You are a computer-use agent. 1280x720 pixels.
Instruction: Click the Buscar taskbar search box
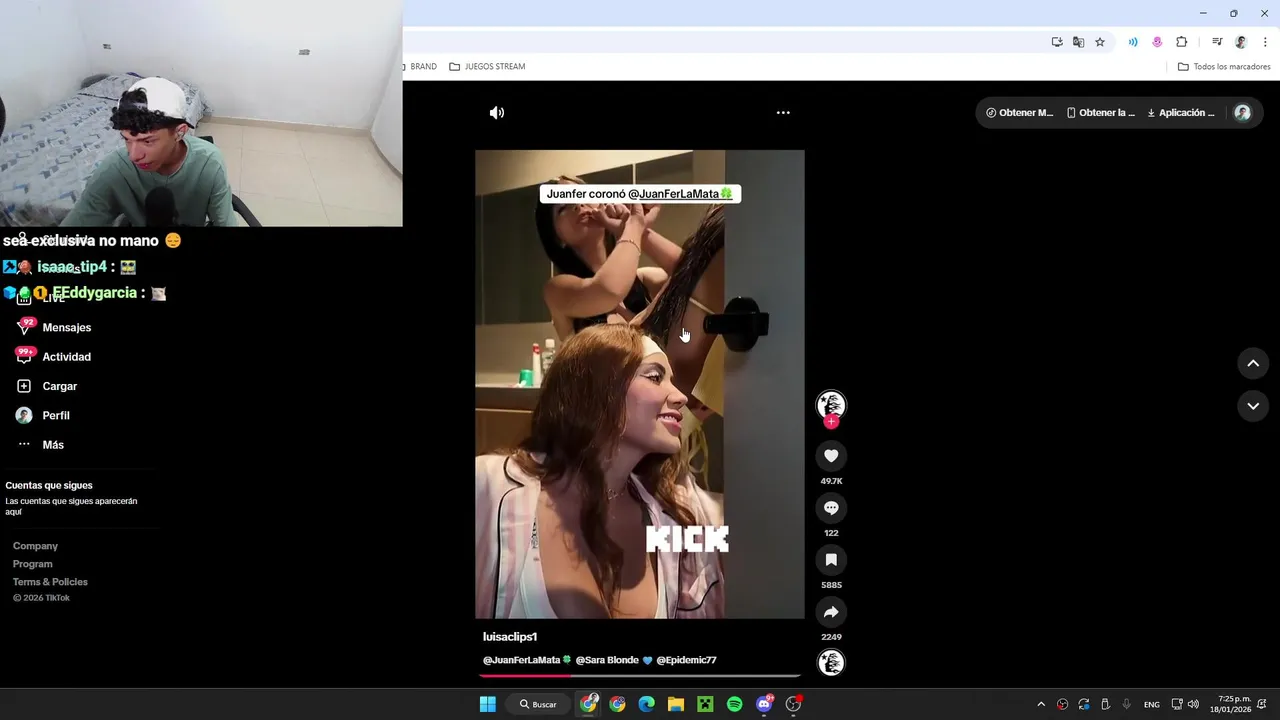click(x=538, y=704)
